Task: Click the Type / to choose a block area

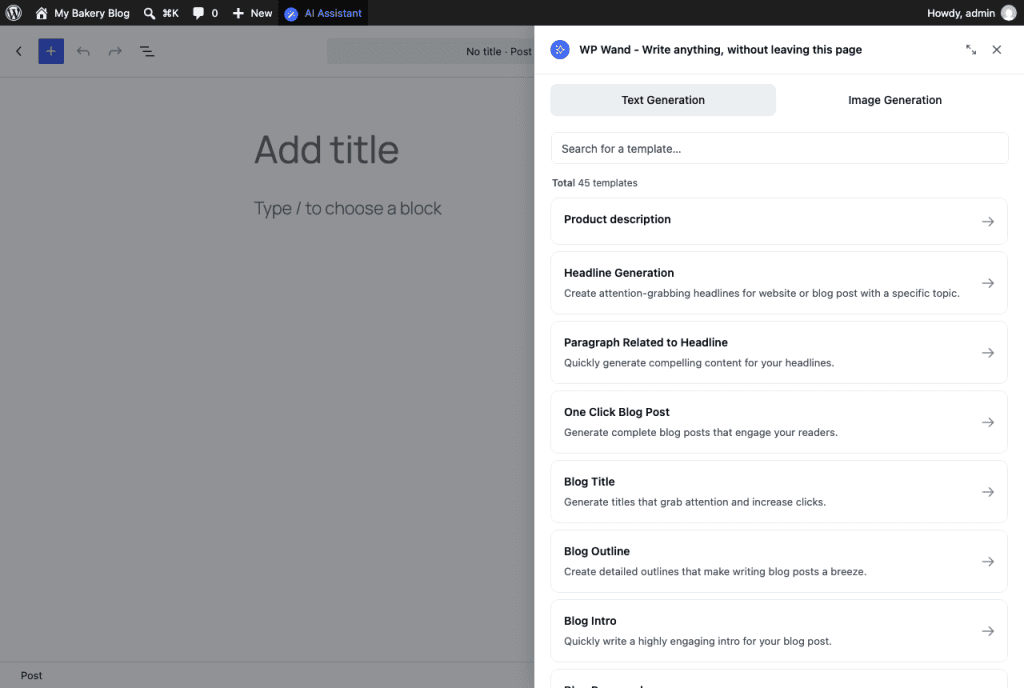Action: (347, 208)
